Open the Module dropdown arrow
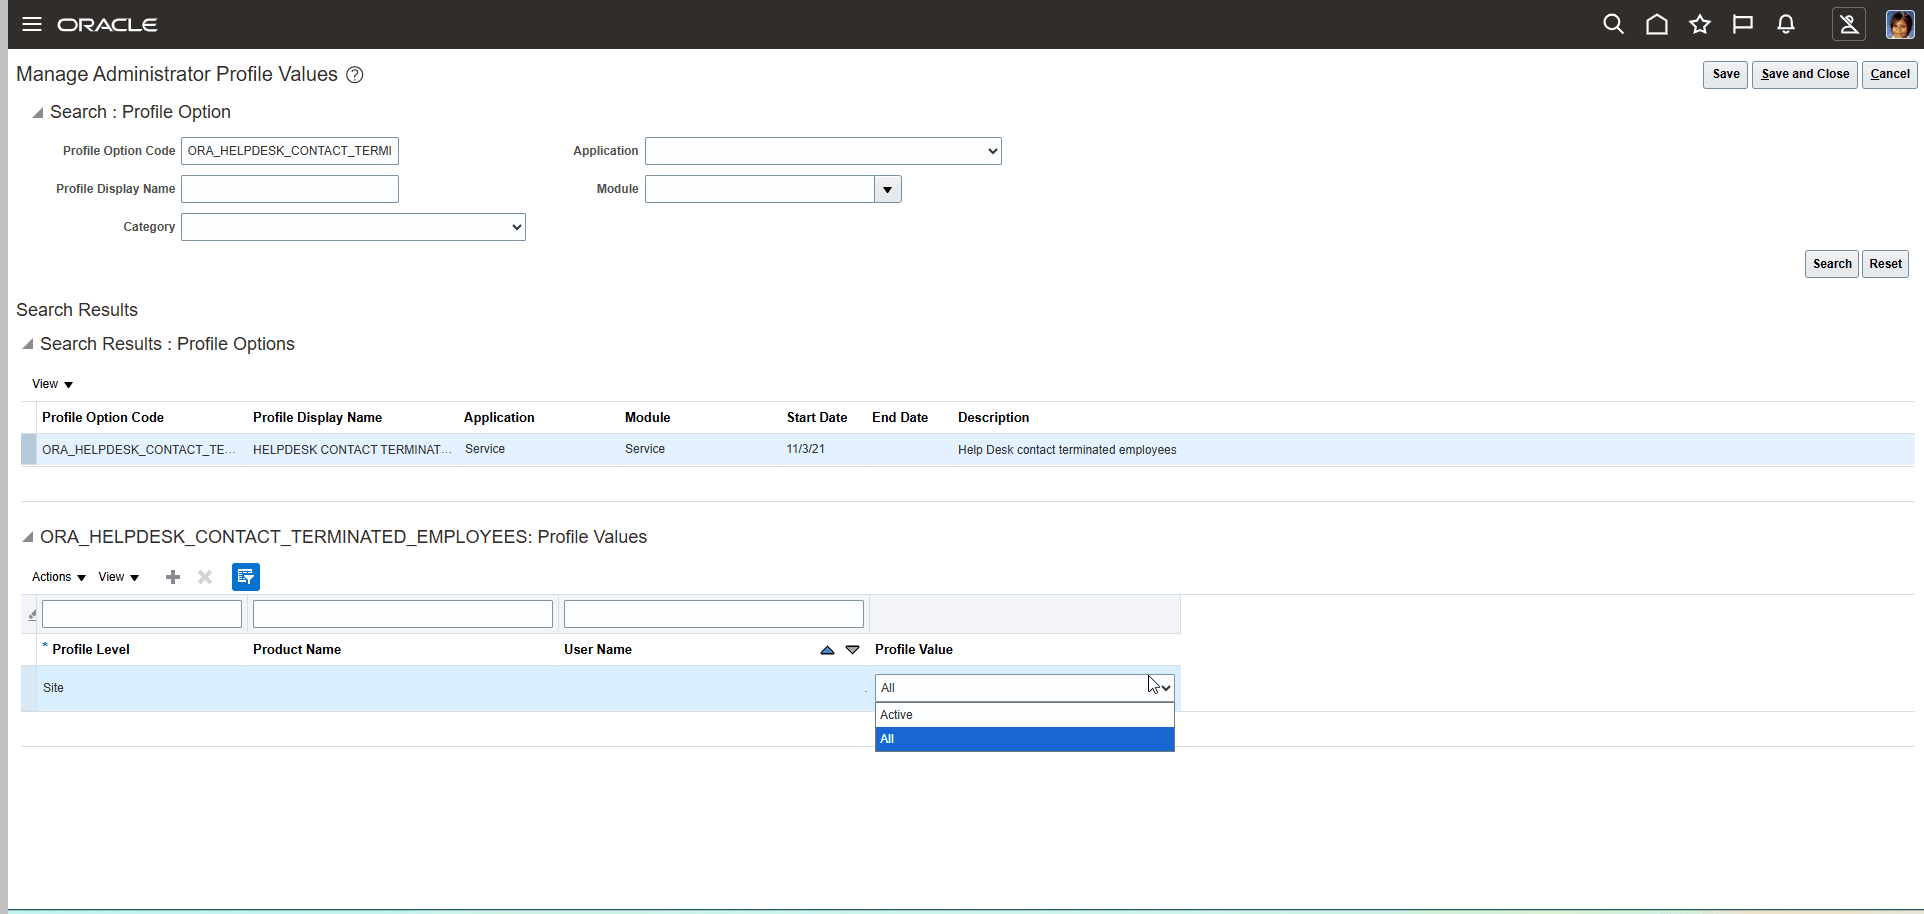The width and height of the screenshot is (1924, 914). click(886, 189)
